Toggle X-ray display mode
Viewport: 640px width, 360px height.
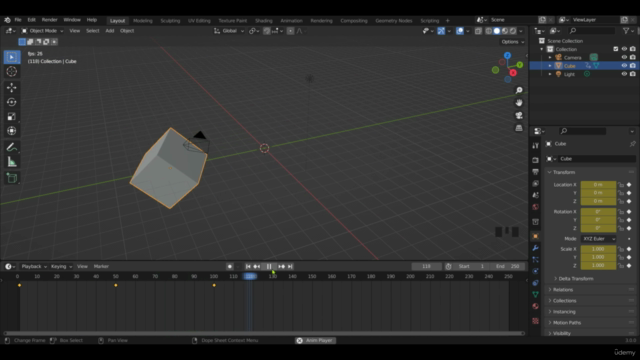478,31
